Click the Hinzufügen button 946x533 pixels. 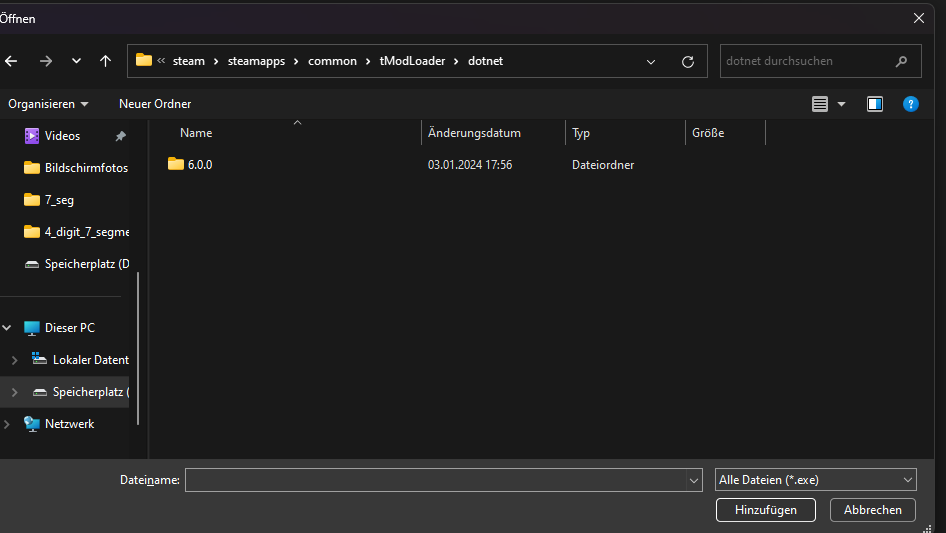(766, 510)
